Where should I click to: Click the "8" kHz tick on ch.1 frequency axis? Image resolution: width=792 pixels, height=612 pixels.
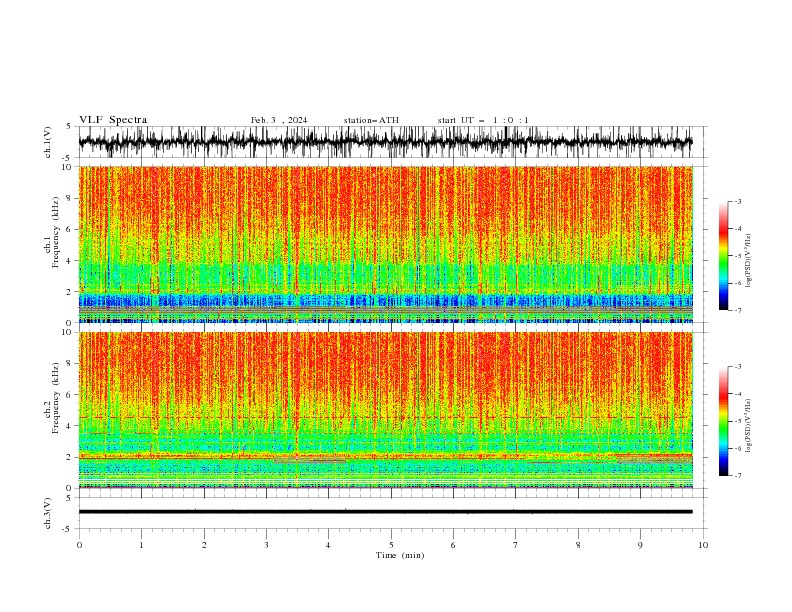pyautogui.click(x=70, y=198)
